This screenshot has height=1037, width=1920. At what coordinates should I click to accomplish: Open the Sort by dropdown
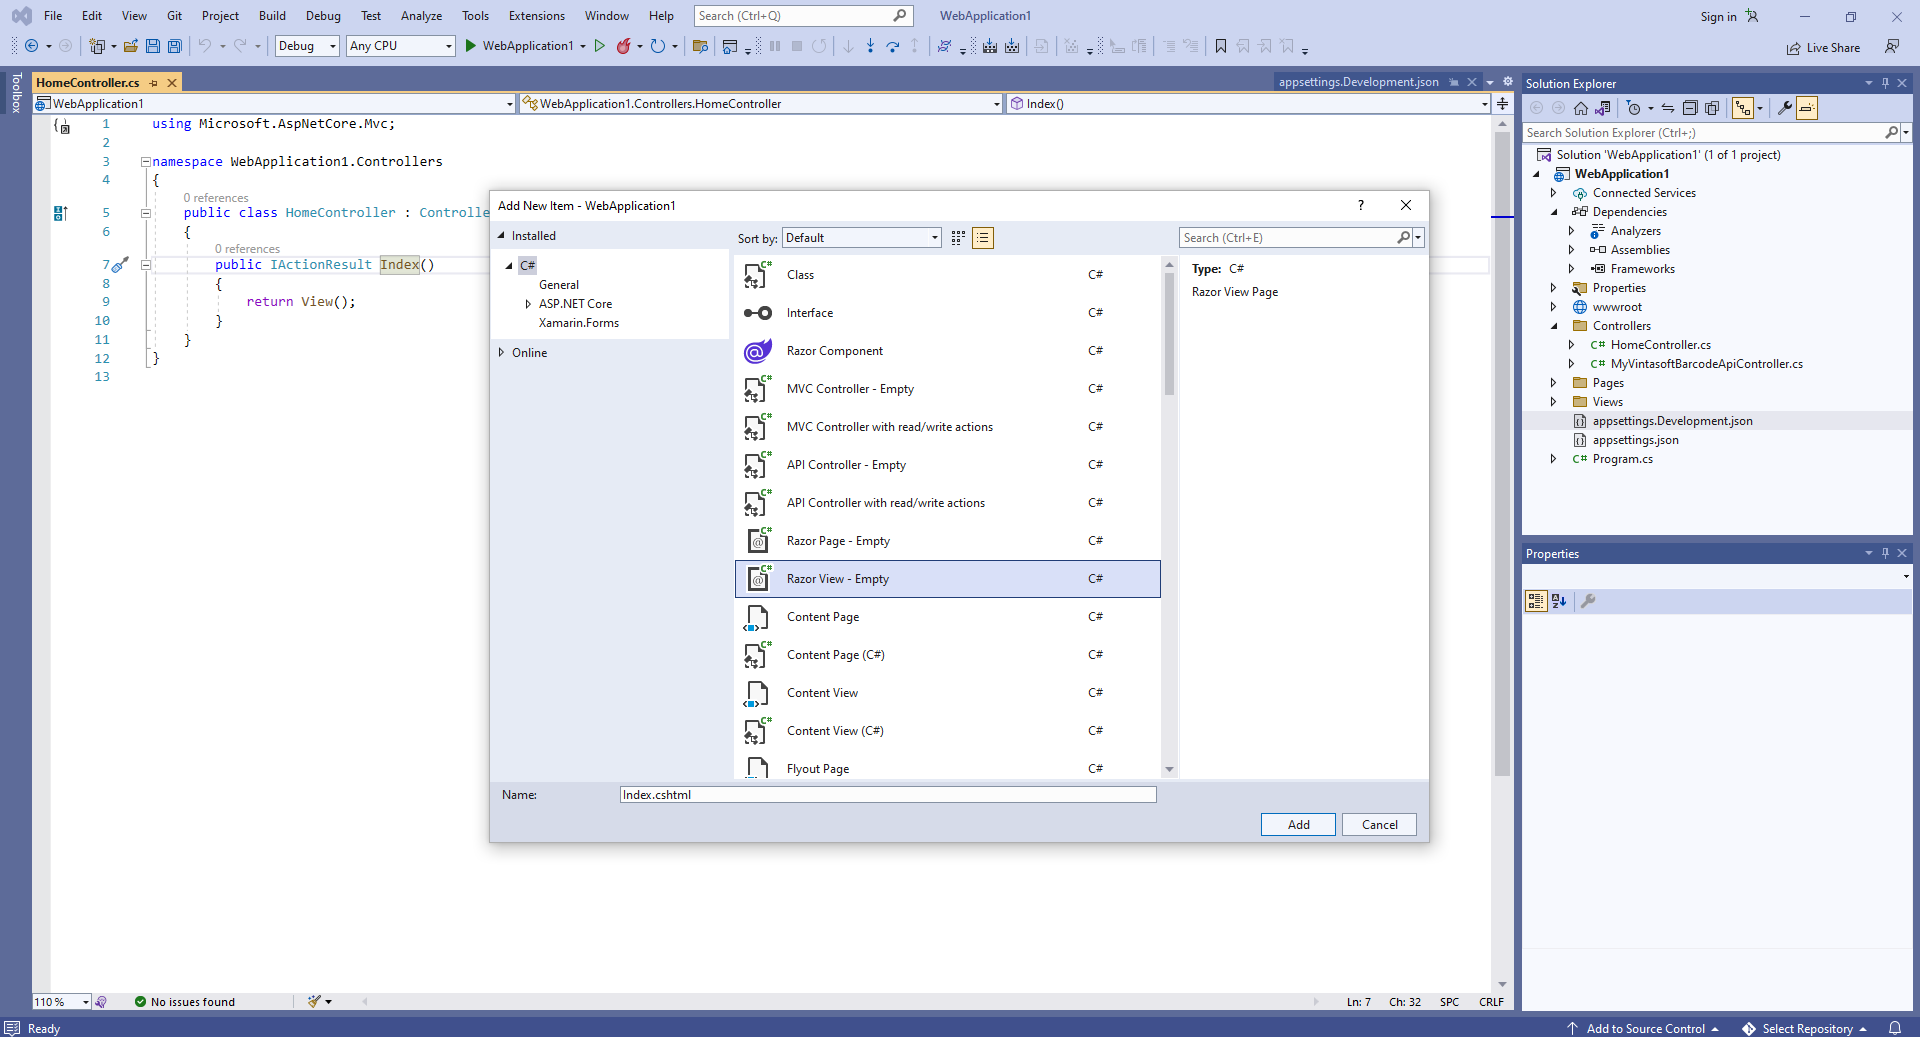861,238
